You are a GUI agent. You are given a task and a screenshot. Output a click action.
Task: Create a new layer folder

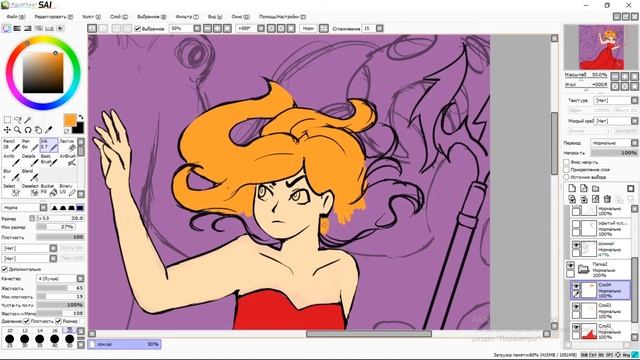click(596, 188)
